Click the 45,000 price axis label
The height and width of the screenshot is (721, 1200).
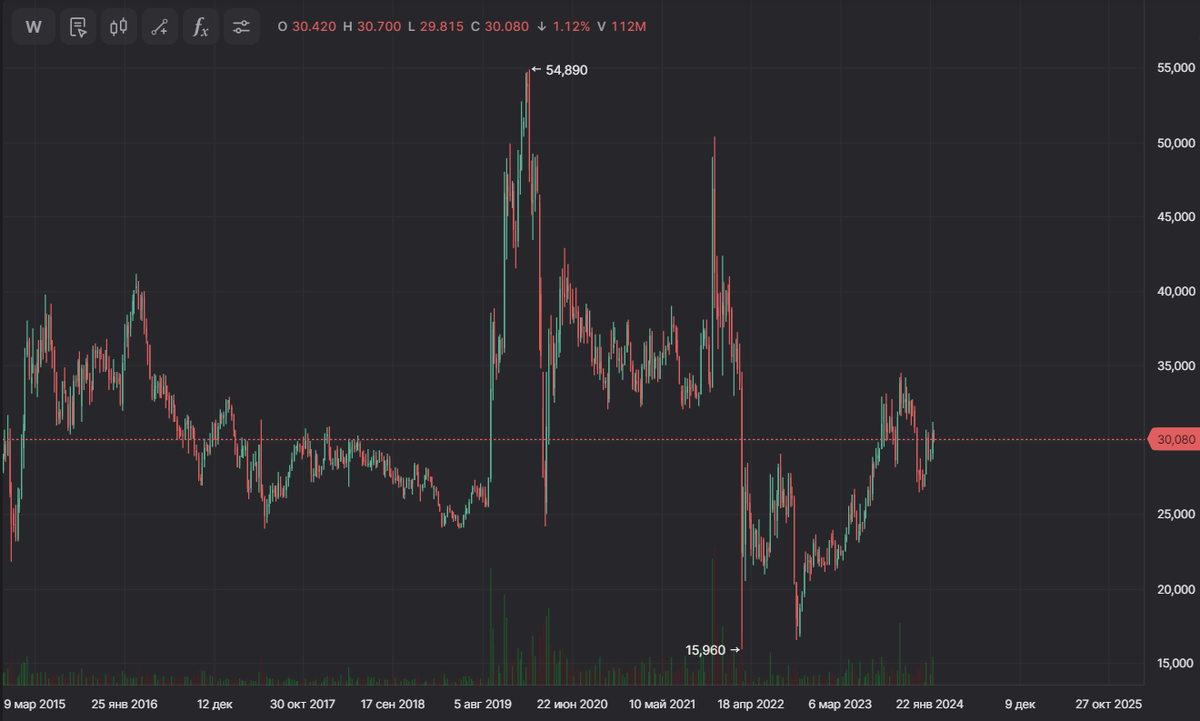pos(1175,217)
